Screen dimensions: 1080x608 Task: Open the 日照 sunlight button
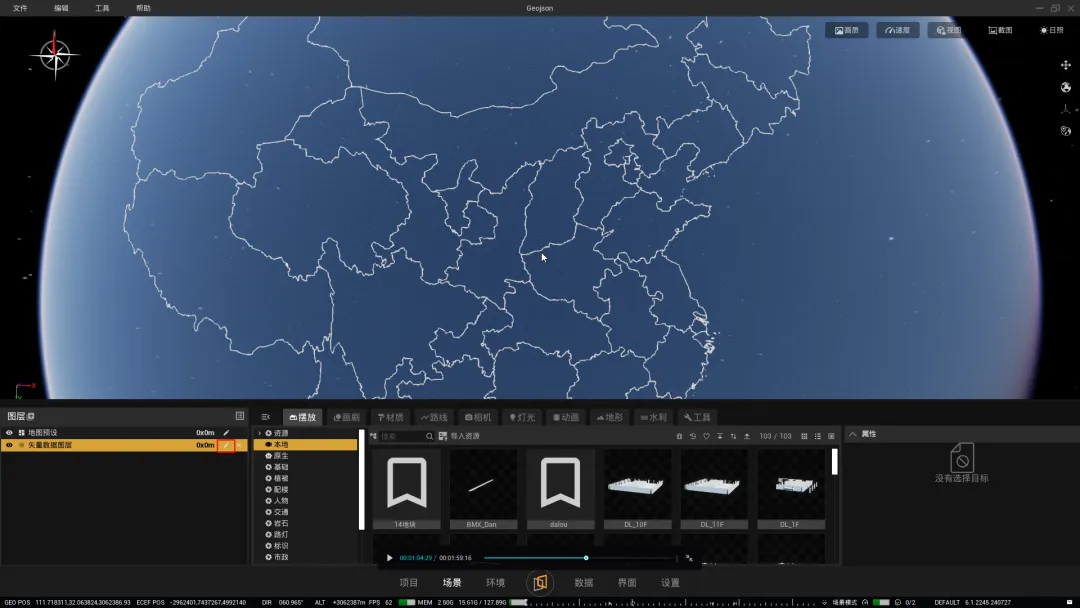(x=1052, y=30)
